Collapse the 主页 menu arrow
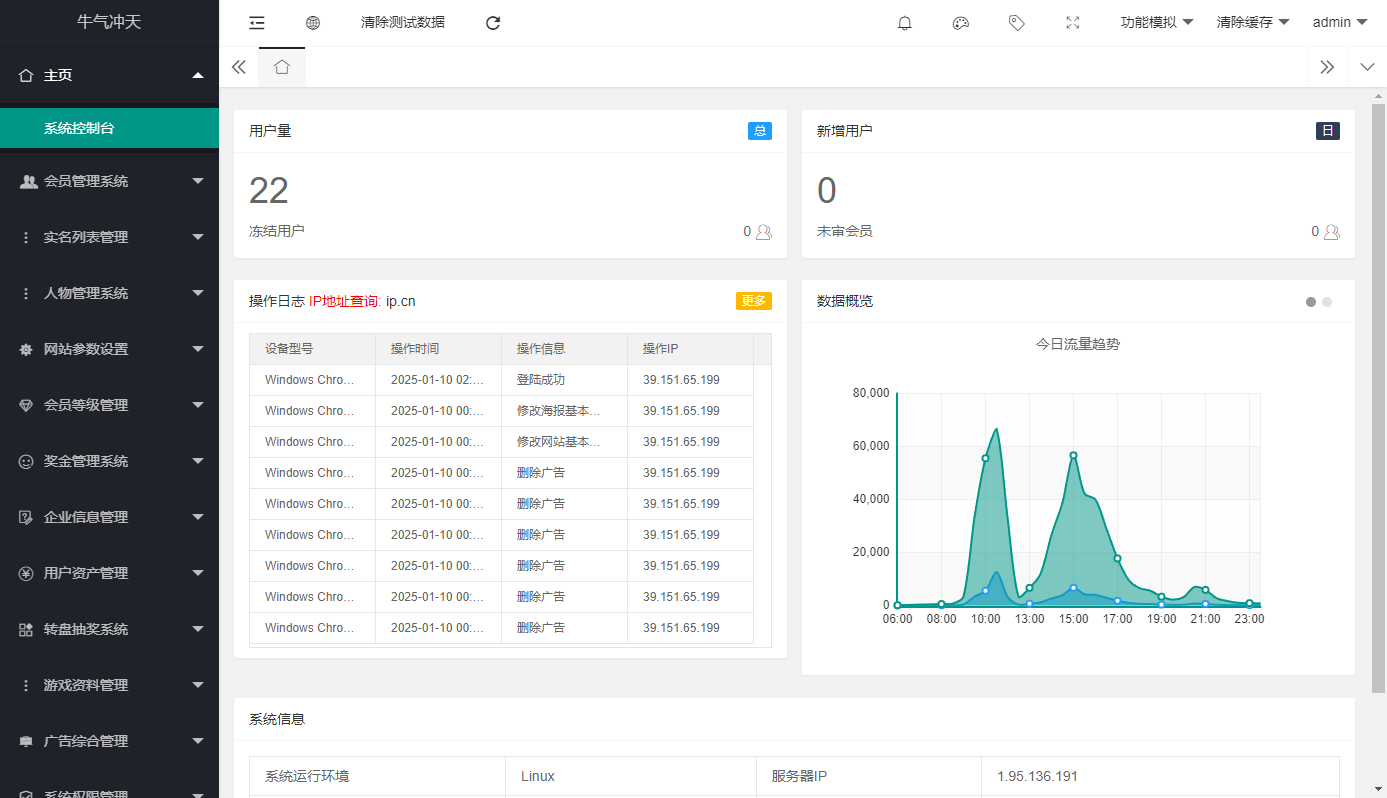This screenshot has width=1387, height=798. [x=198, y=75]
